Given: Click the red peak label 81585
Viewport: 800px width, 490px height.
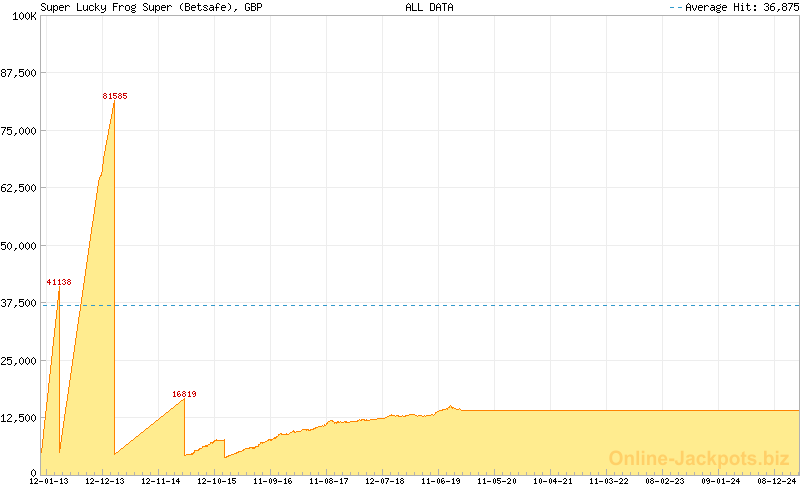Looking at the screenshot, I should click(115, 96).
